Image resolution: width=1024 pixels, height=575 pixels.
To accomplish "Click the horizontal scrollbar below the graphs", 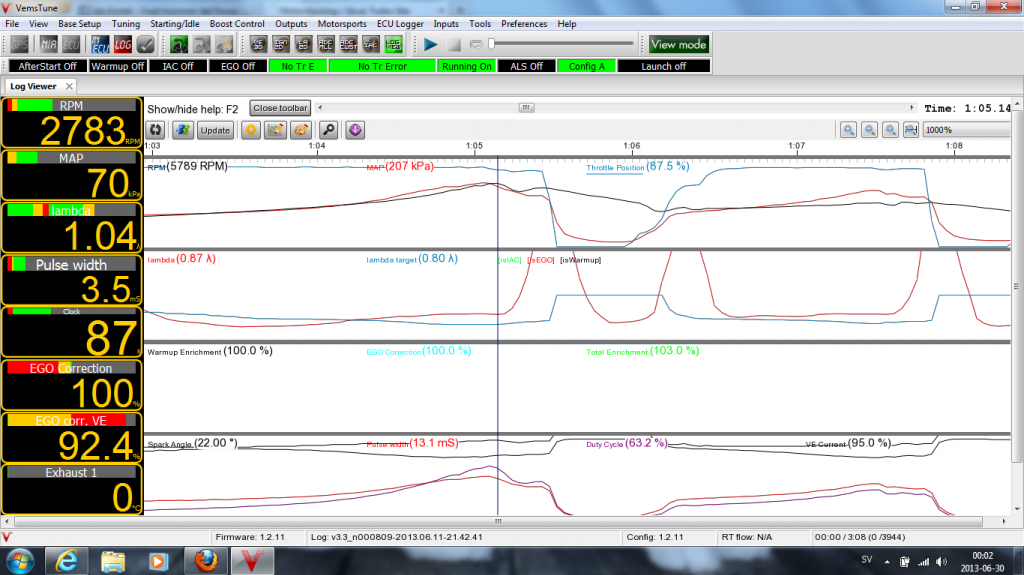I will pyautogui.click(x=580, y=522).
